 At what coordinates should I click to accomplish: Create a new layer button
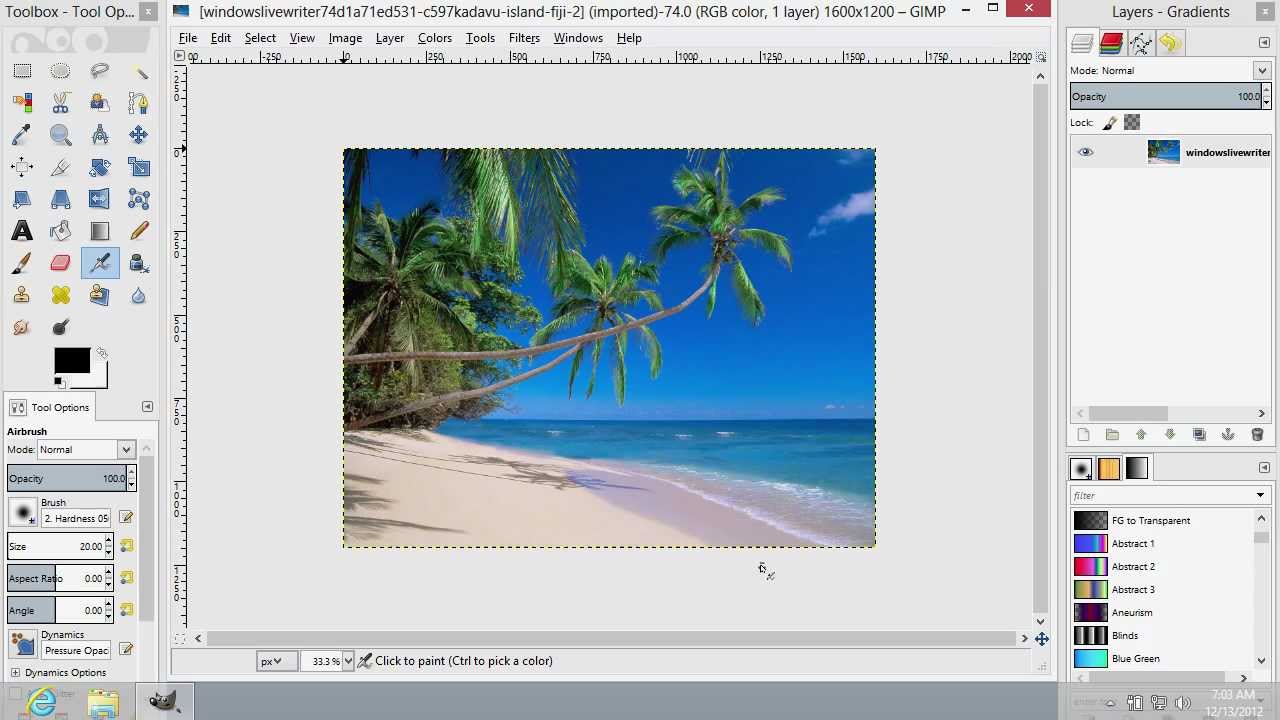point(1083,435)
